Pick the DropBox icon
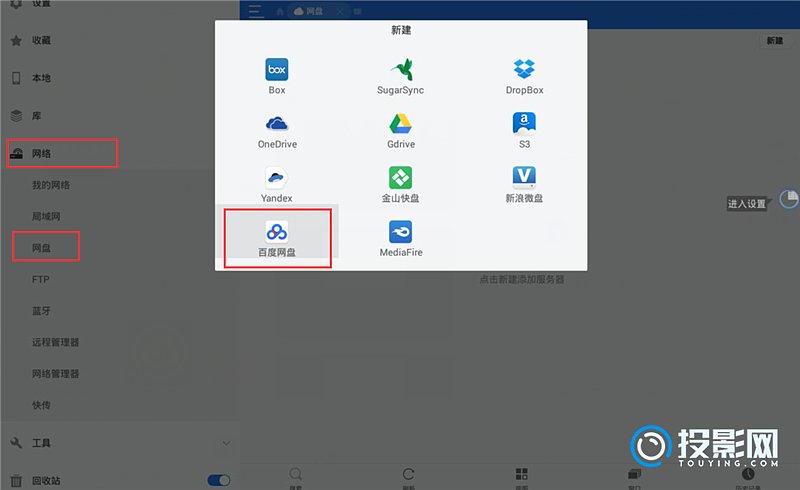 click(524, 69)
